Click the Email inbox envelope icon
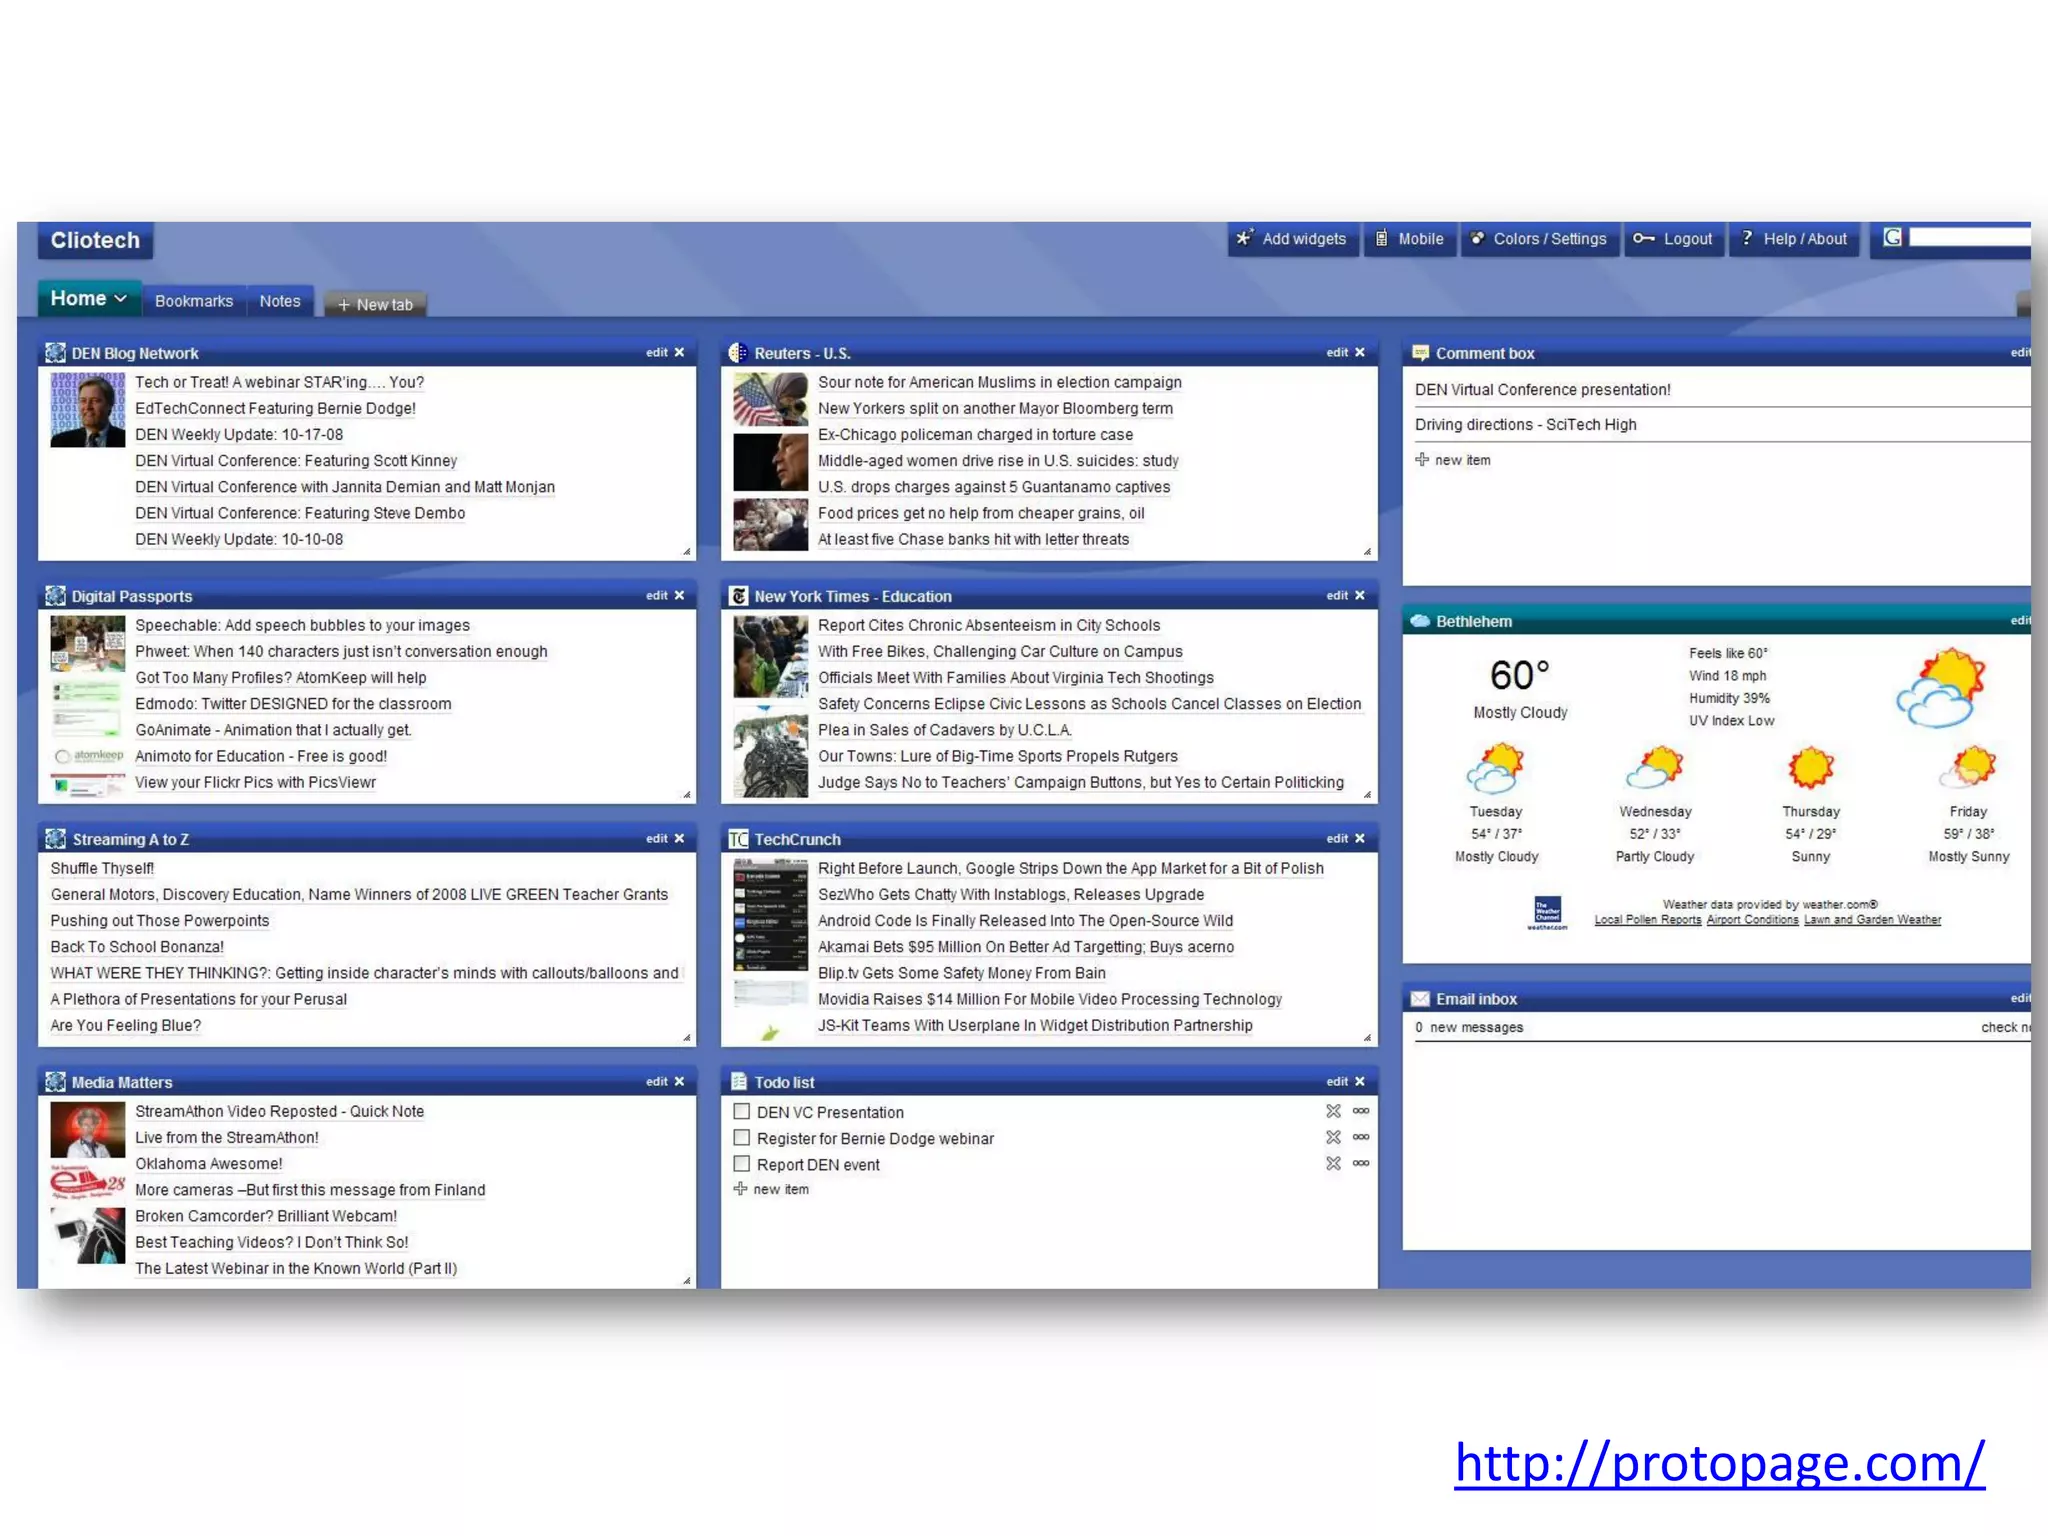The width and height of the screenshot is (2048, 1536). 1420,999
